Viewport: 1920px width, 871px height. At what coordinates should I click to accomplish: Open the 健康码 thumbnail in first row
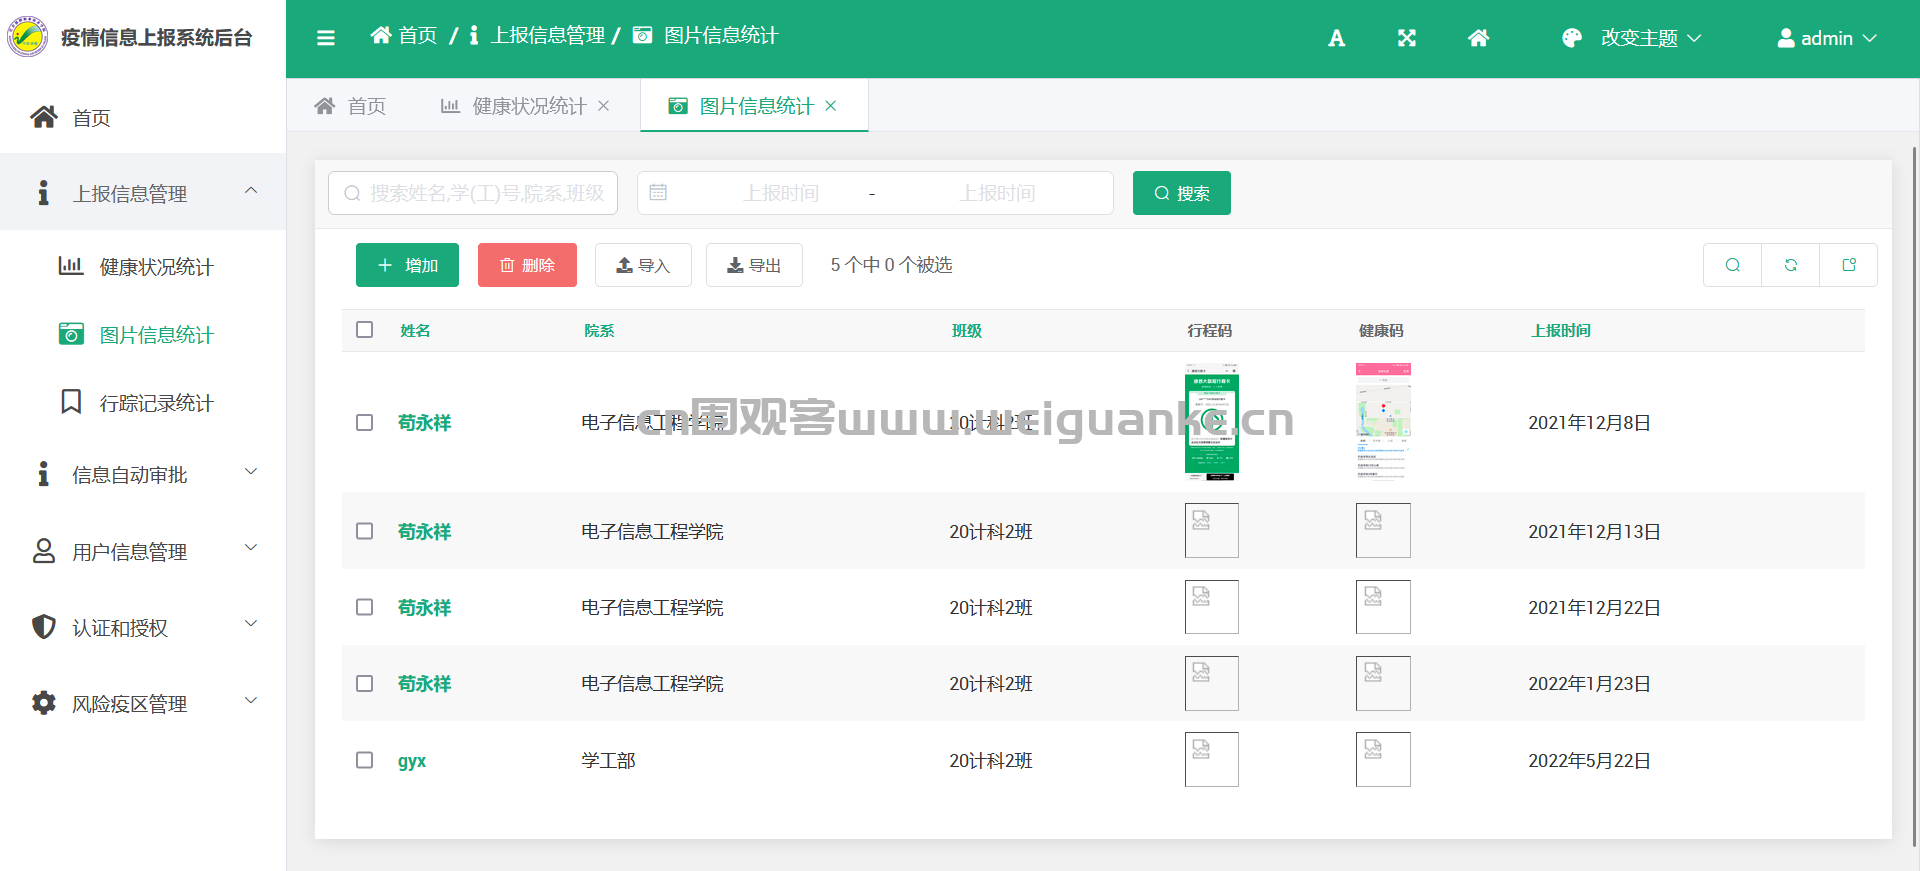[1383, 421]
